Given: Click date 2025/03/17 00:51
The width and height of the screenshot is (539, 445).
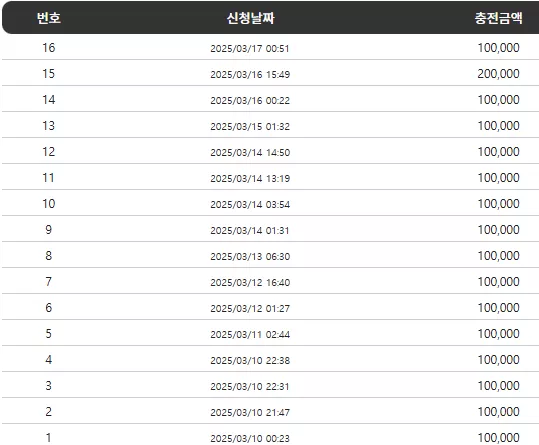Looking at the screenshot, I should [250, 48].
